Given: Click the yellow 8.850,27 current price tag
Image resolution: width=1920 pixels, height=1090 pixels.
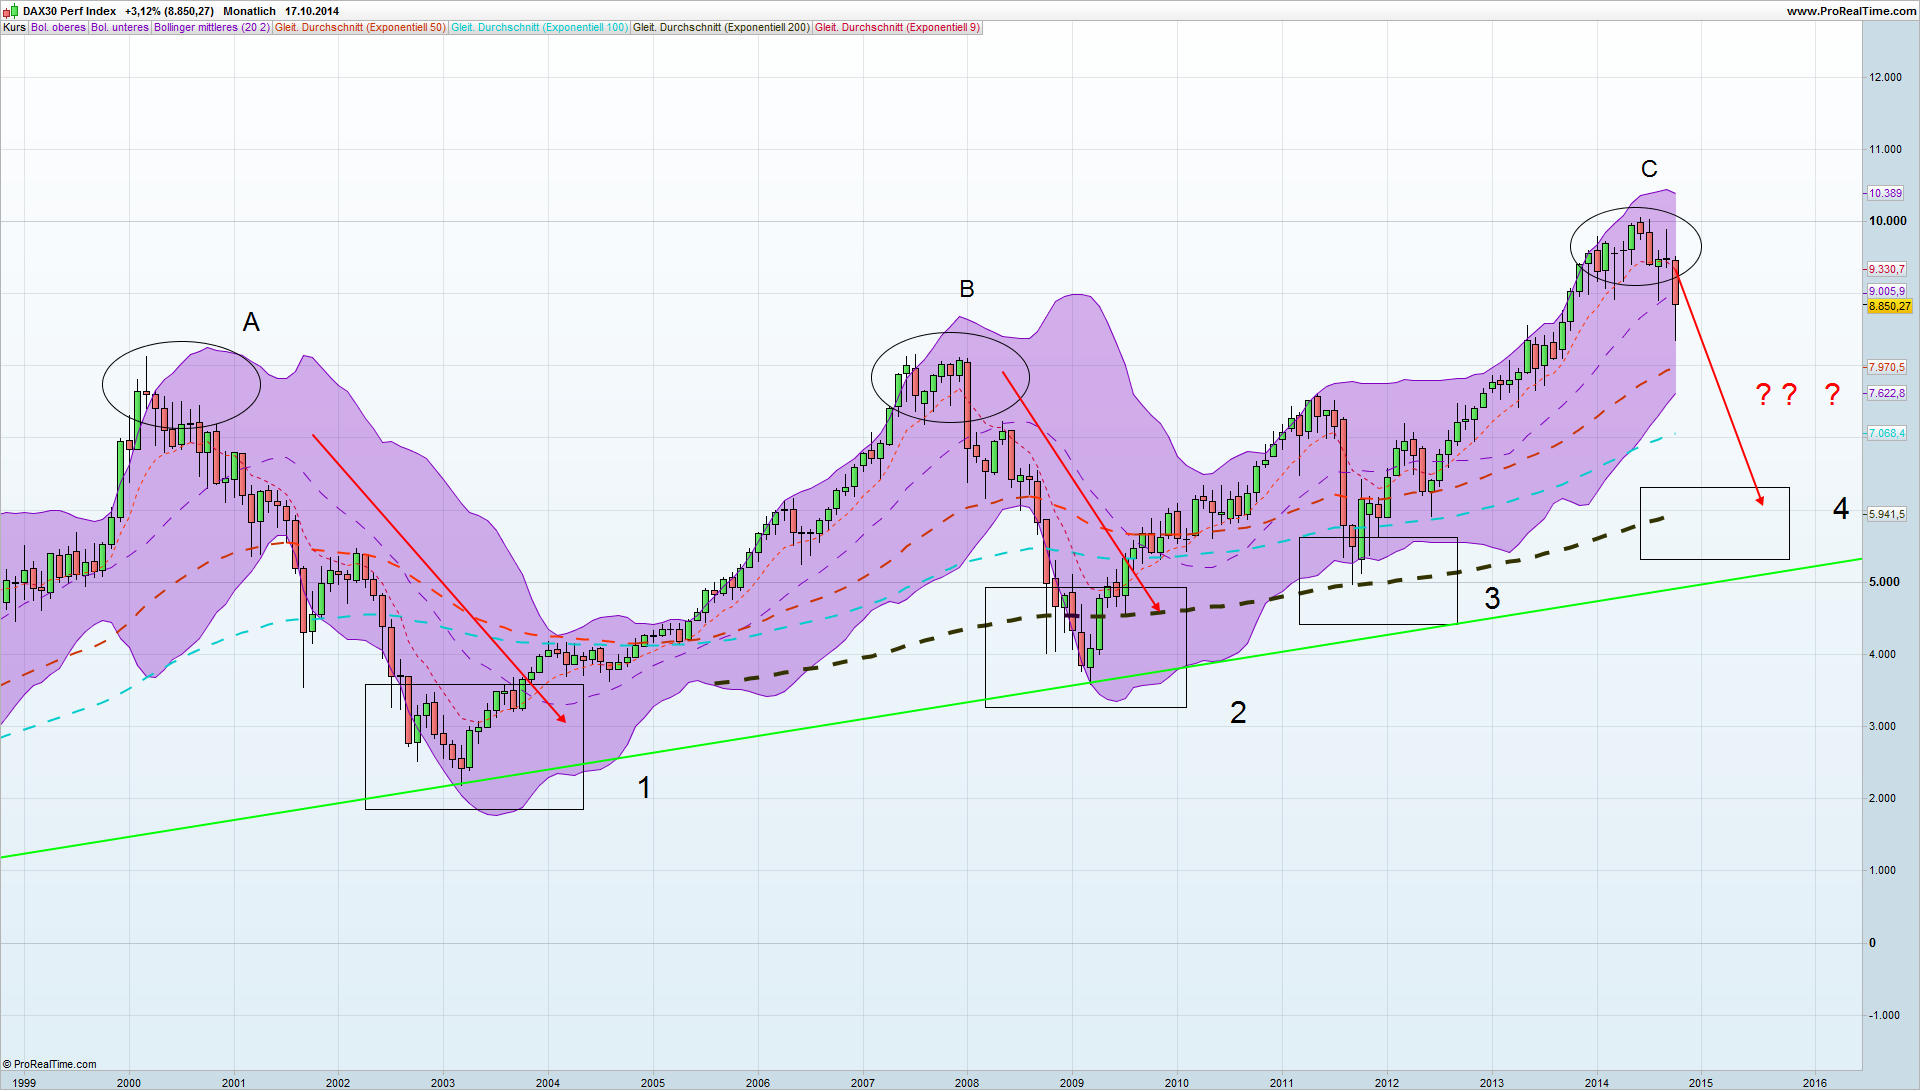Looking at the screenshot, I should [1889, 307].
